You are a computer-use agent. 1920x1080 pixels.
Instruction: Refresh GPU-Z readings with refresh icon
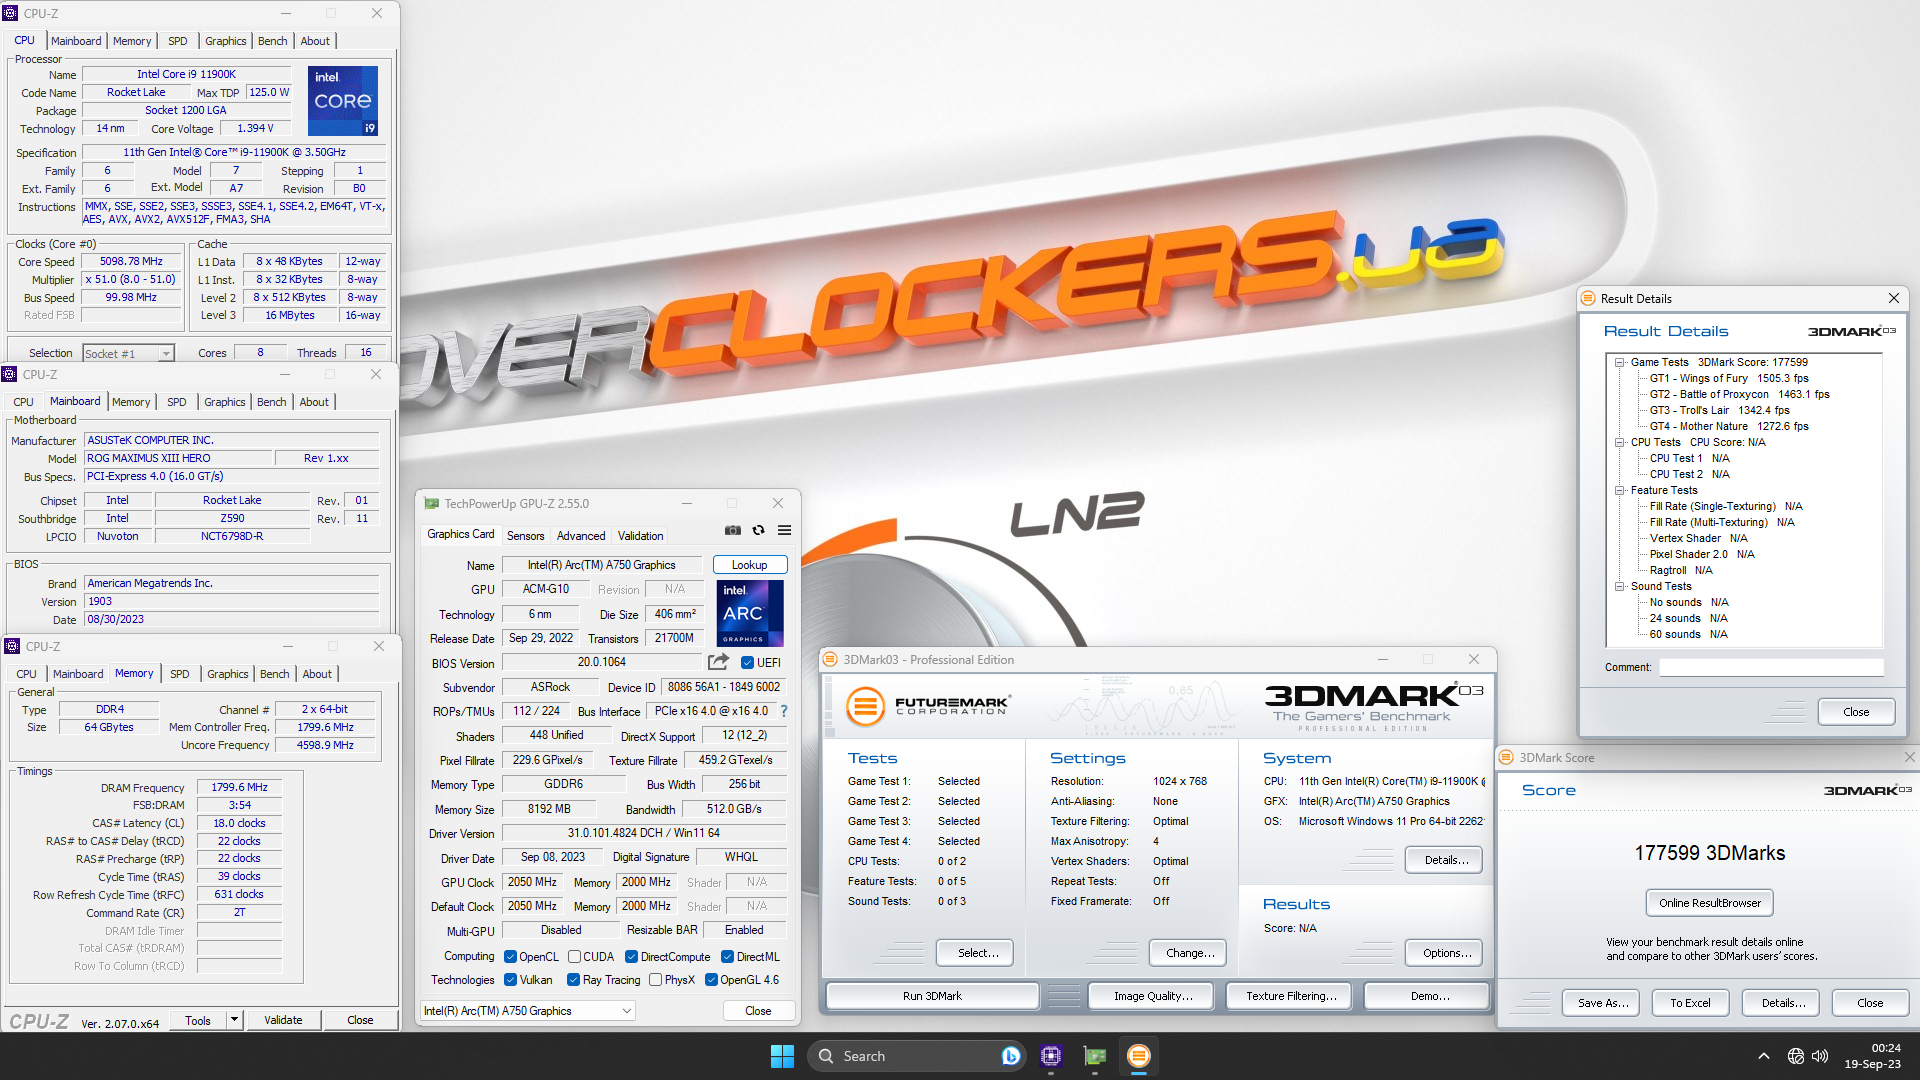tap(759, 531)
